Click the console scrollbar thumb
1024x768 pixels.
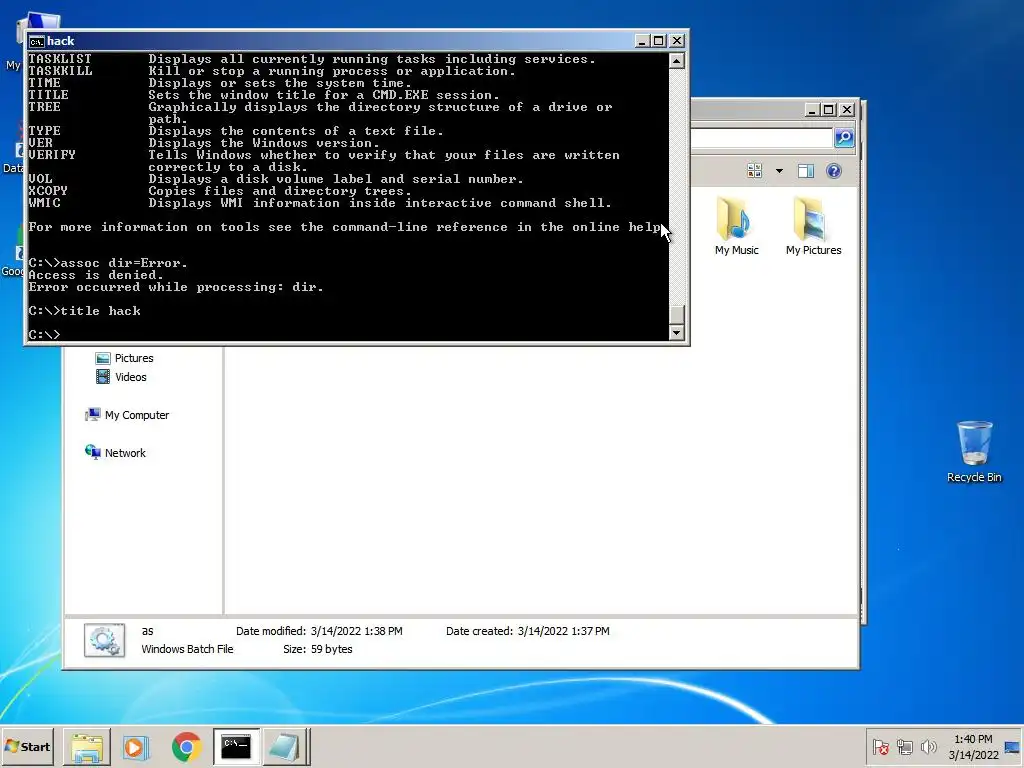[677, 314]
